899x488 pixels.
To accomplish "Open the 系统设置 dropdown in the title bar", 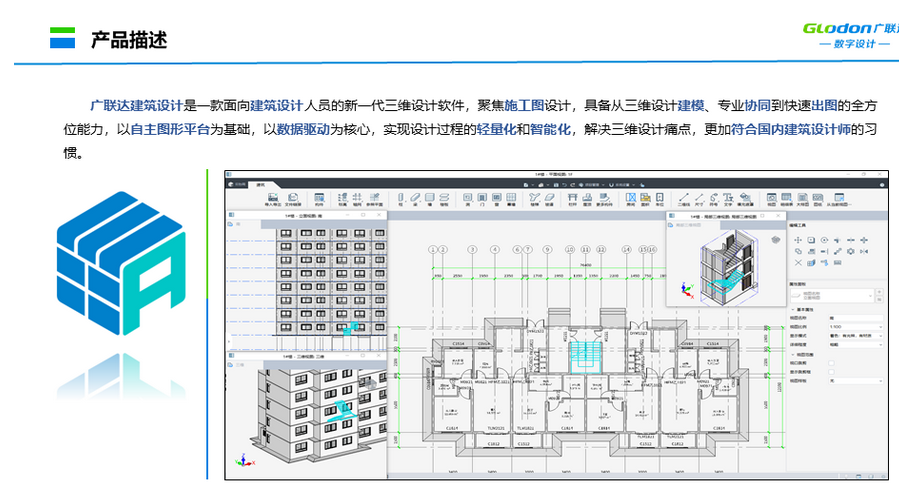I will 622,185.
